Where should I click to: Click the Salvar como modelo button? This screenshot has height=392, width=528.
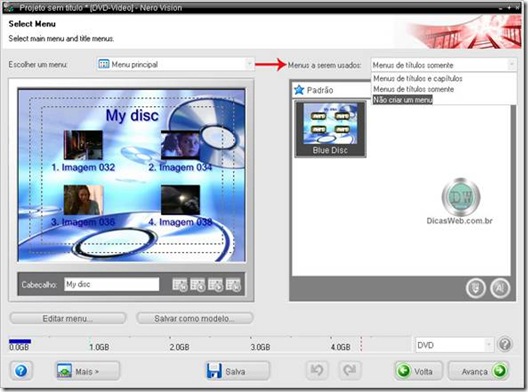pos(195,318)
